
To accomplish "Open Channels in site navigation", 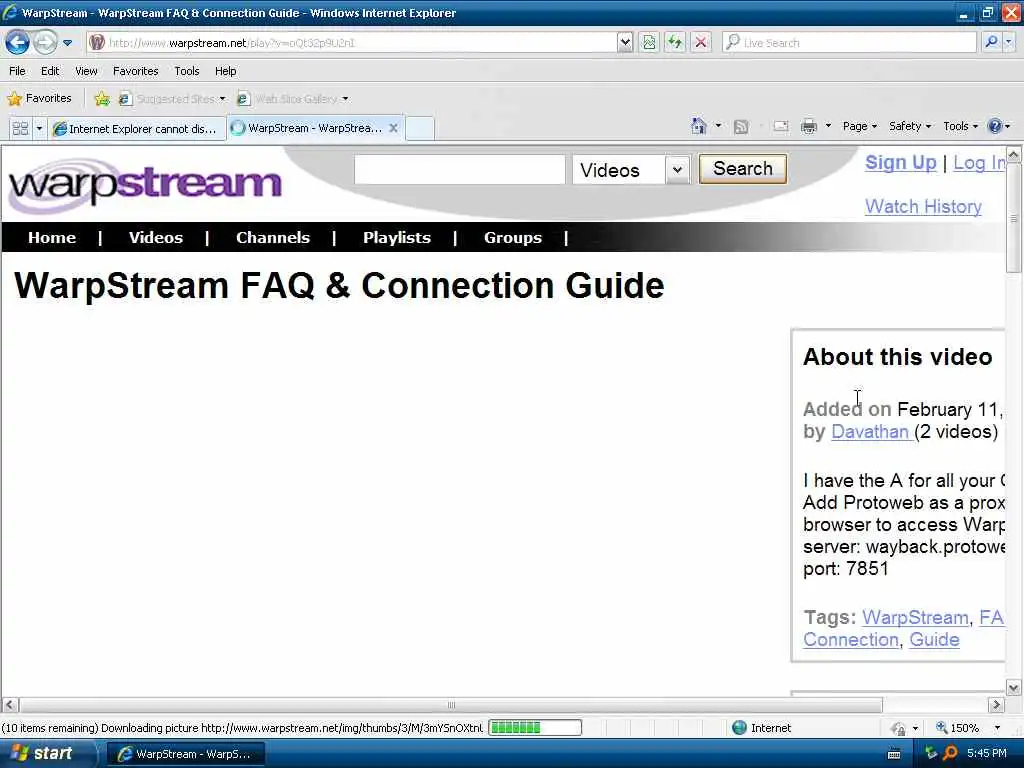I will click(x=272, y=238).
